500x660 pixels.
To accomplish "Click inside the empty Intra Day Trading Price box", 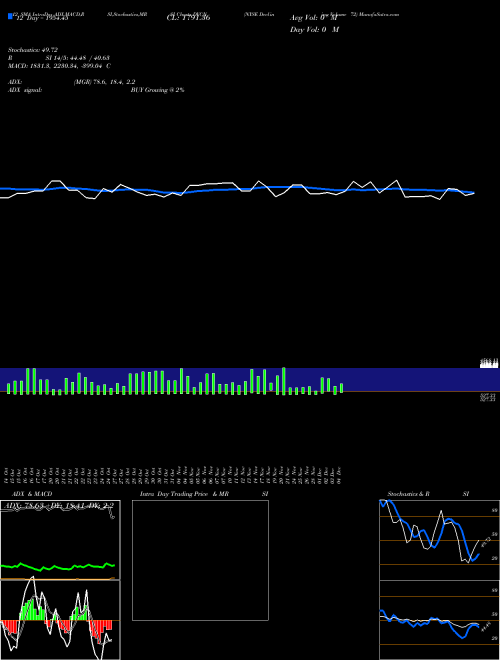I will coord(200,560).
